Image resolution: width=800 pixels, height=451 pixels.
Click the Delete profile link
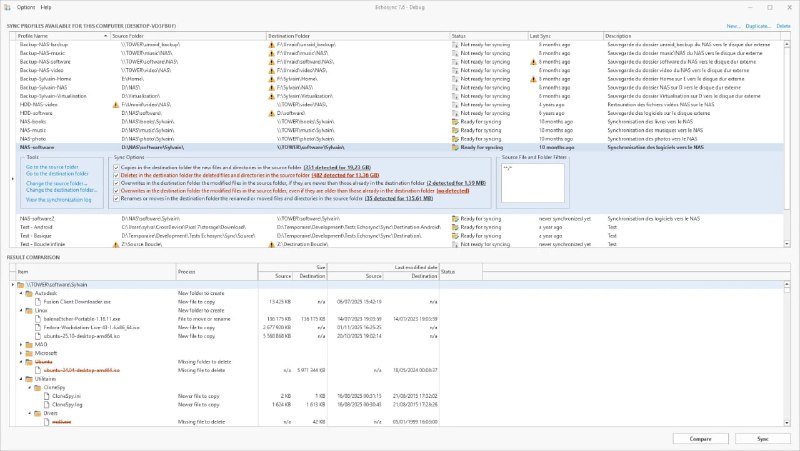783,26
